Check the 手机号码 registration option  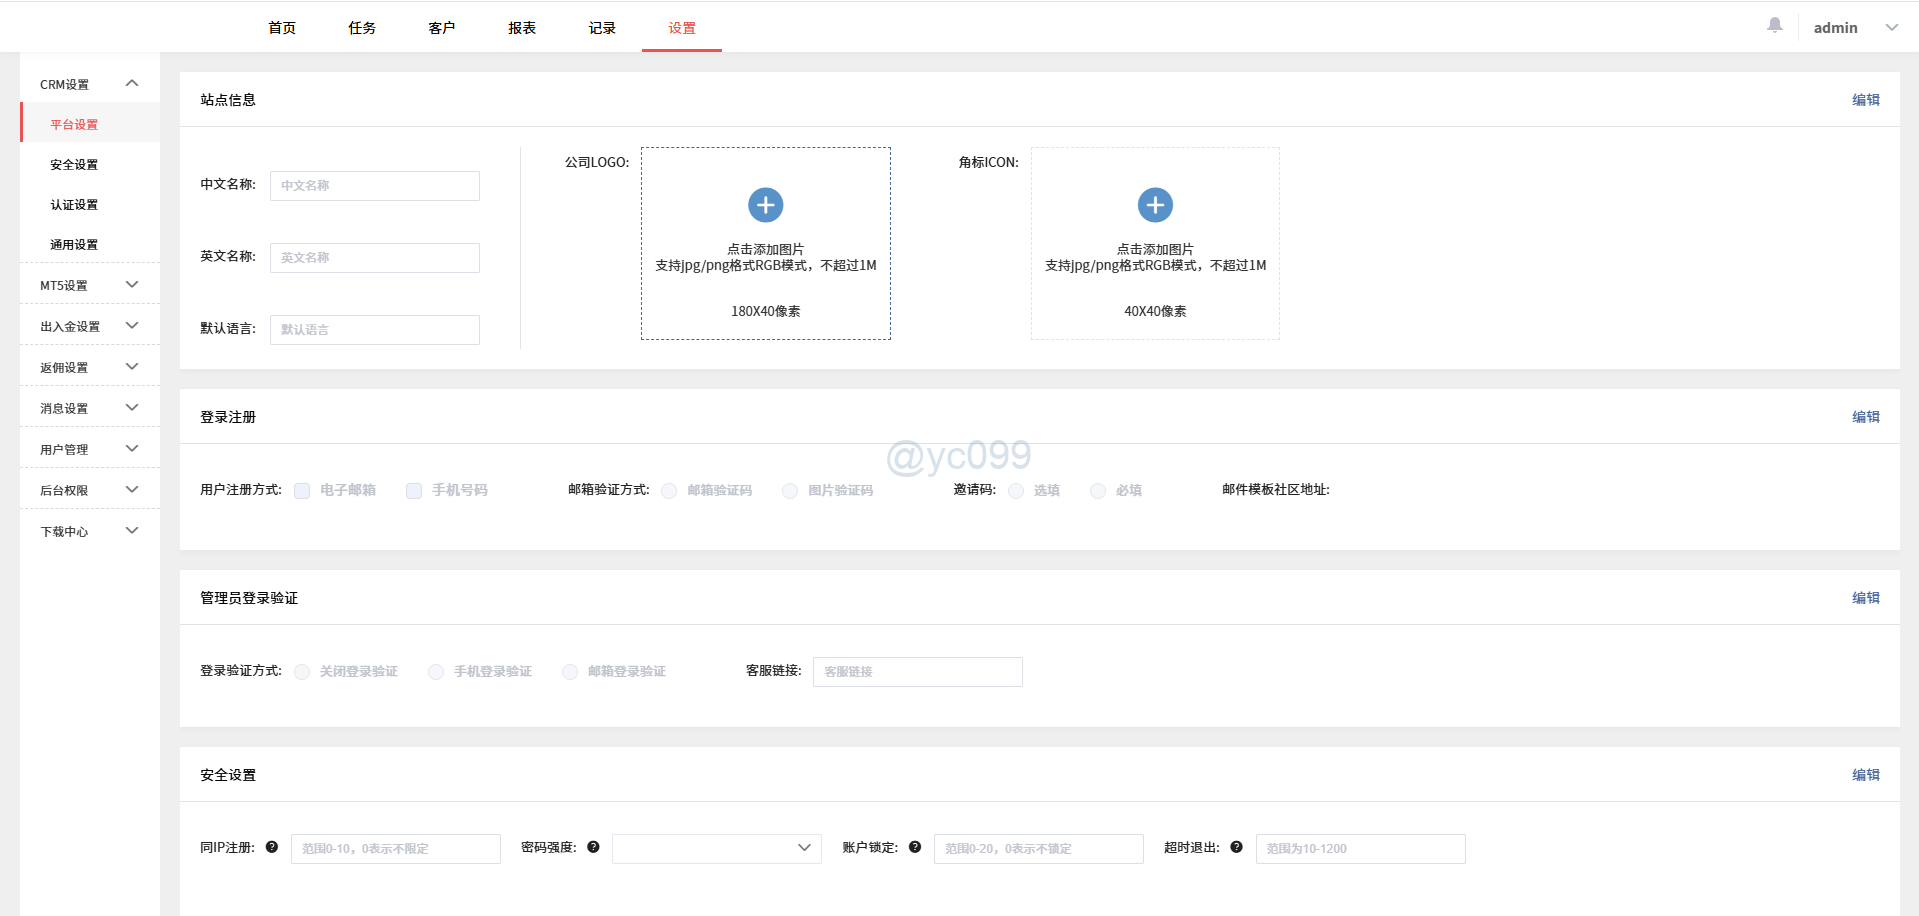tap(413, 490)
